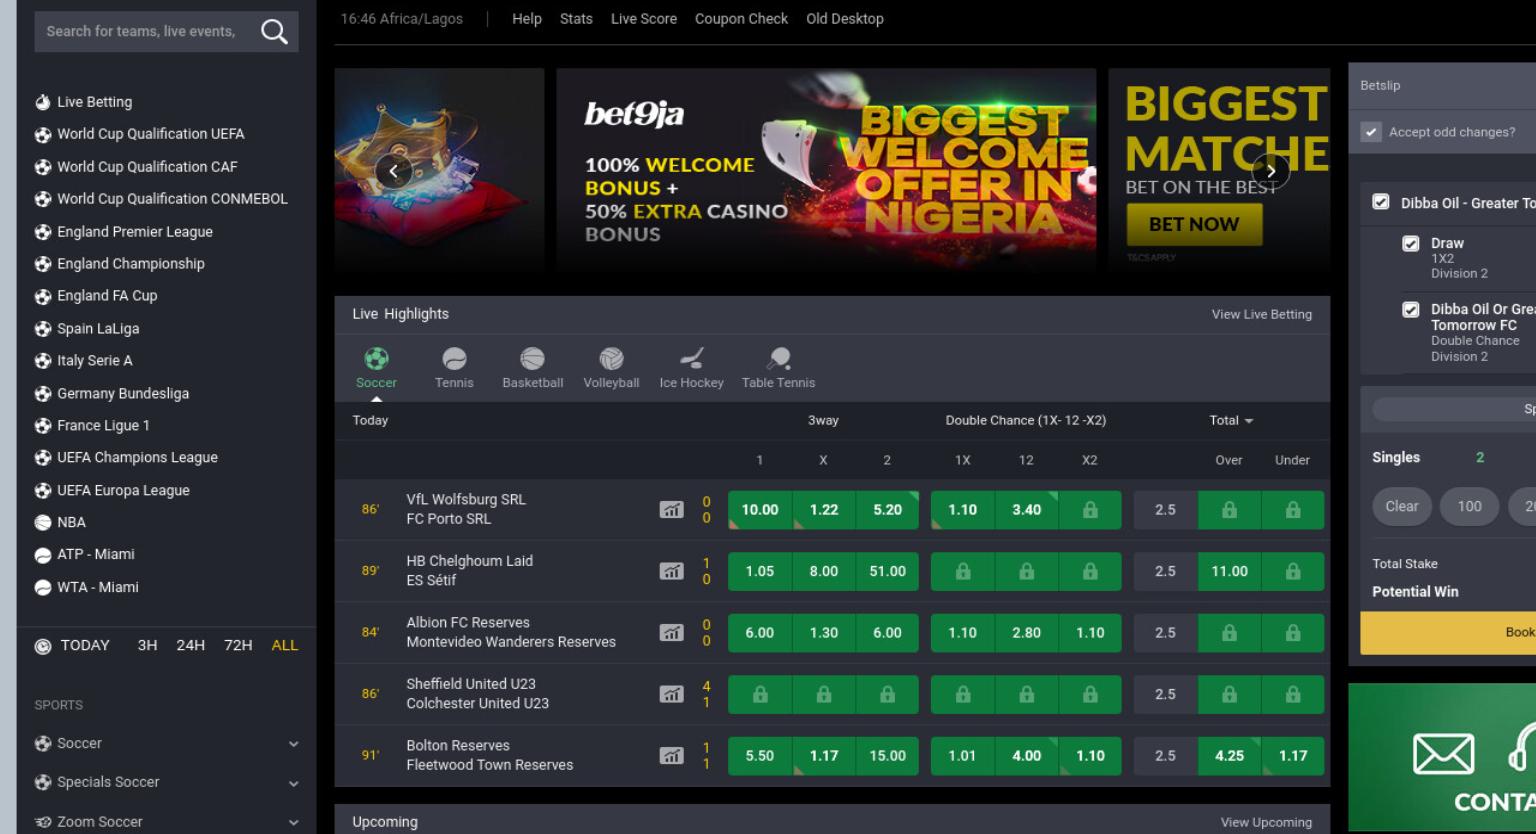This screenshot has height=834, width=1536.
Task: Pick odds 15.00 for Fleetwood Town Reserves win
Action: pyautogui.click(x=887, y=756)
